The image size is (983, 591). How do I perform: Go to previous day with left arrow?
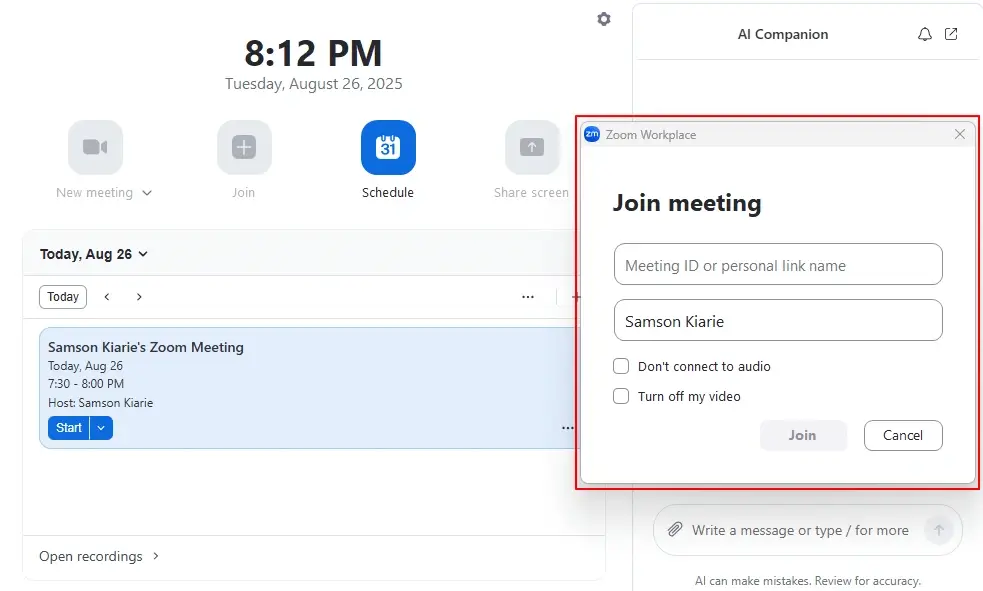click(x=107, y=297)
